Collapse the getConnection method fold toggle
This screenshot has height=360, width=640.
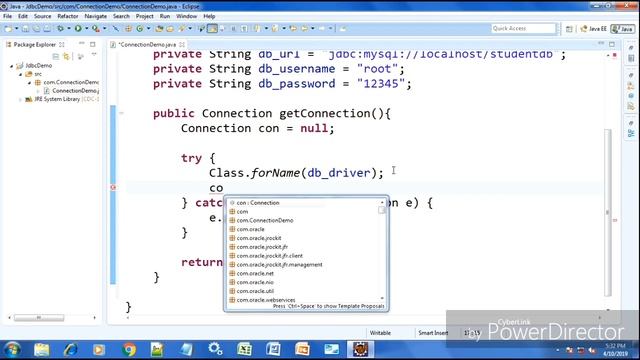point(121,113)
